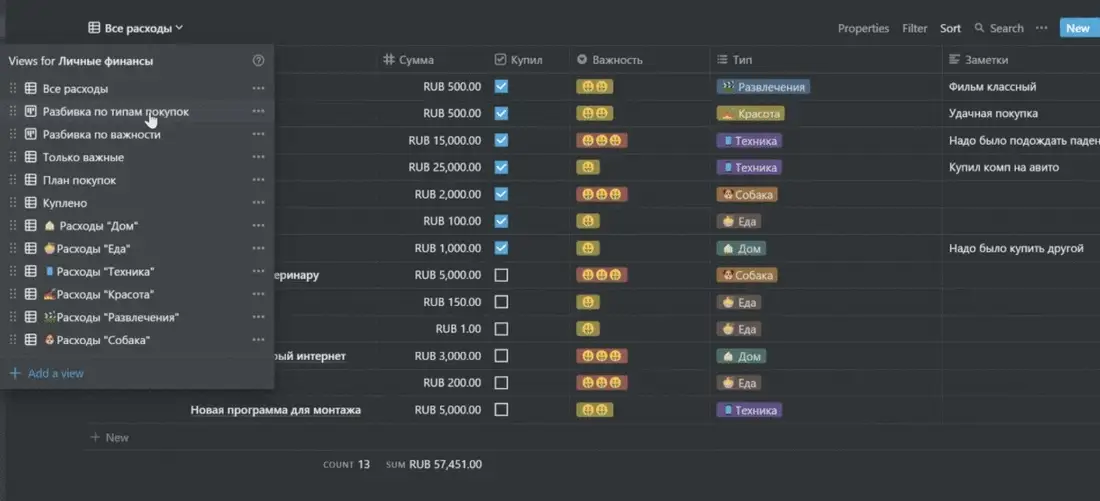This screenshot has height=501, width=1100.
Task: Open the top-right three-dot more menu
Action: pos(1042,28)
